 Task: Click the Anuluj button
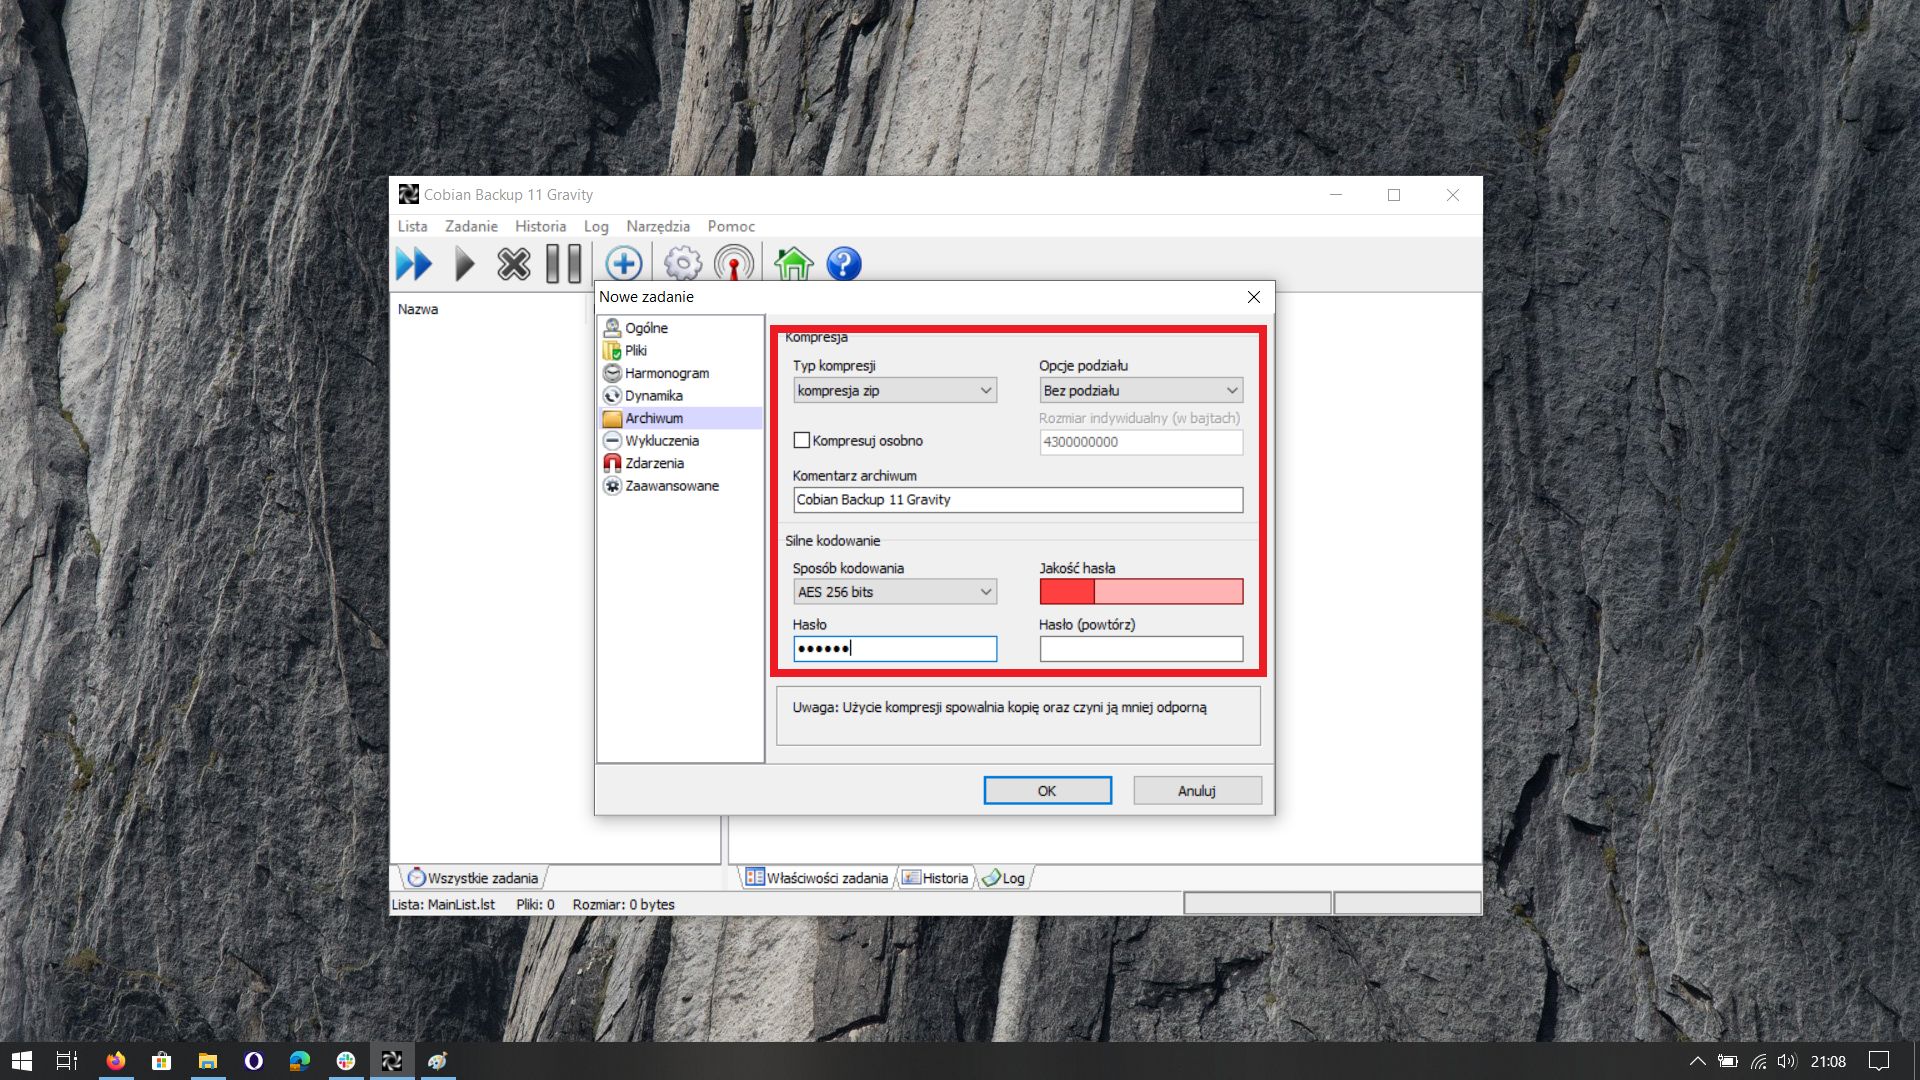pos(1196,791)
